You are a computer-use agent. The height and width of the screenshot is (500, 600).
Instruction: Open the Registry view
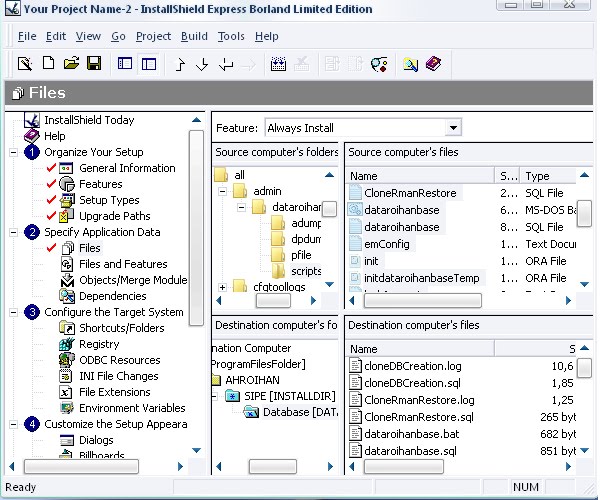pyautogui.click(x=99, y=344)
